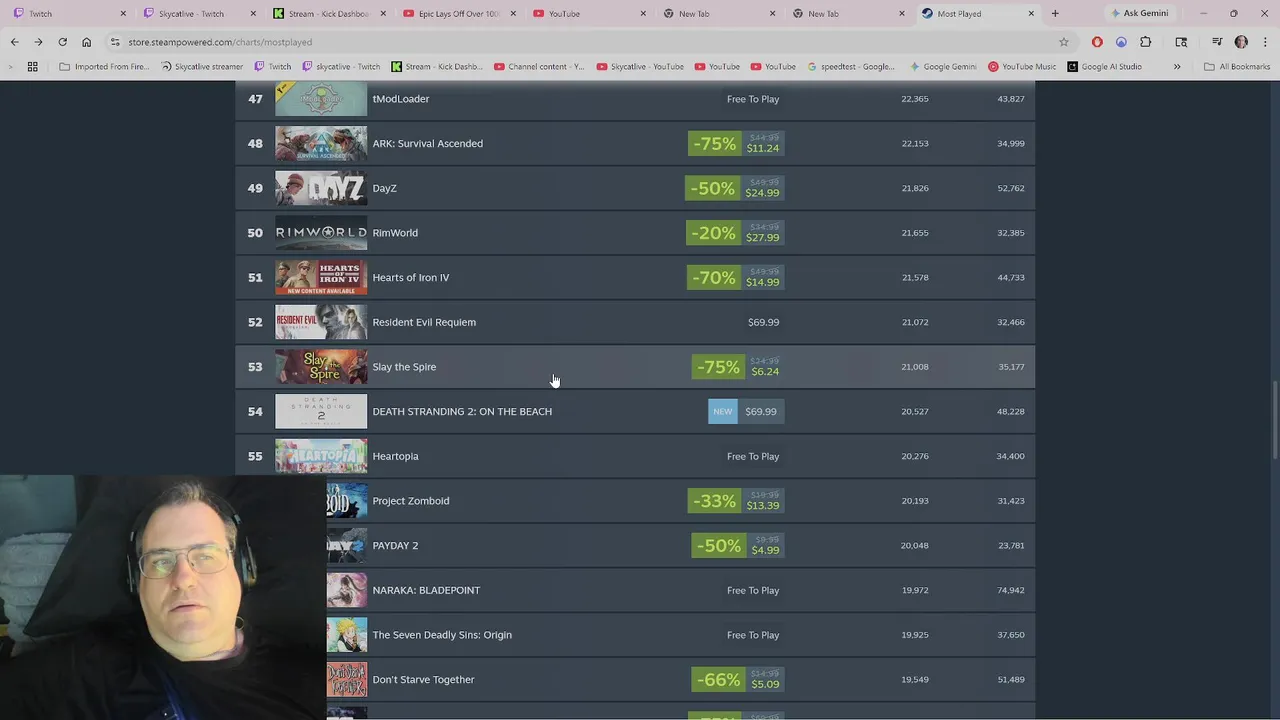Open the Heartopia game thumbnail
Image resolution: width=1280 pixels, height=720 pixels.
pyautogui.click(x=321, y=456)
